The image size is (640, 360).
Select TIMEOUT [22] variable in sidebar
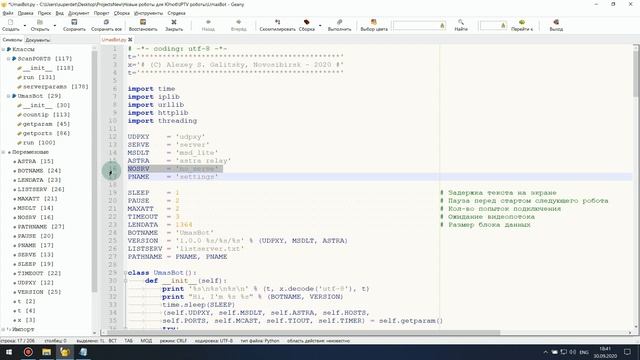pos(39,273)
